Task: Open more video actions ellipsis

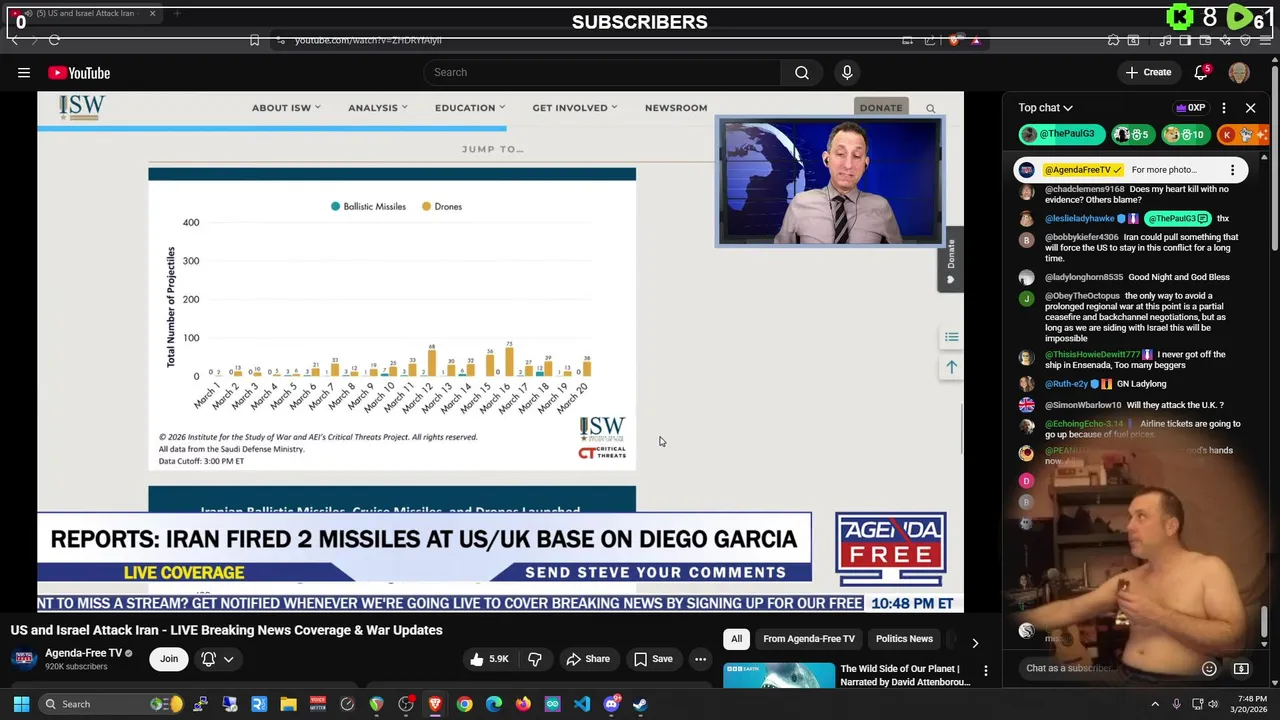Action: tap(700, 659)
